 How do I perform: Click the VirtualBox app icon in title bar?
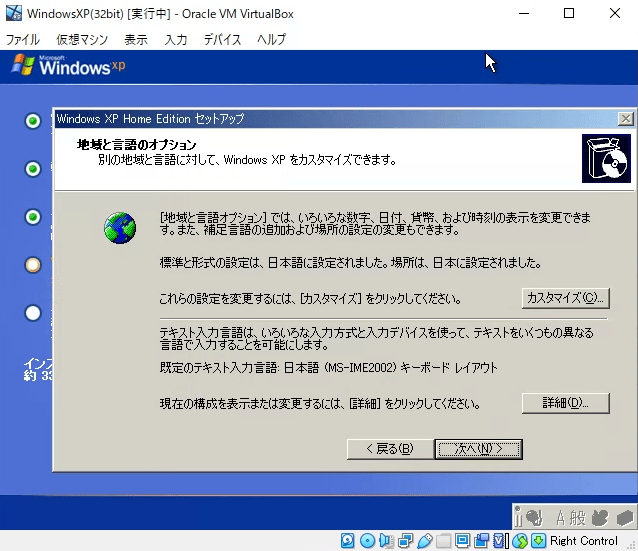[x=14, y=13]
